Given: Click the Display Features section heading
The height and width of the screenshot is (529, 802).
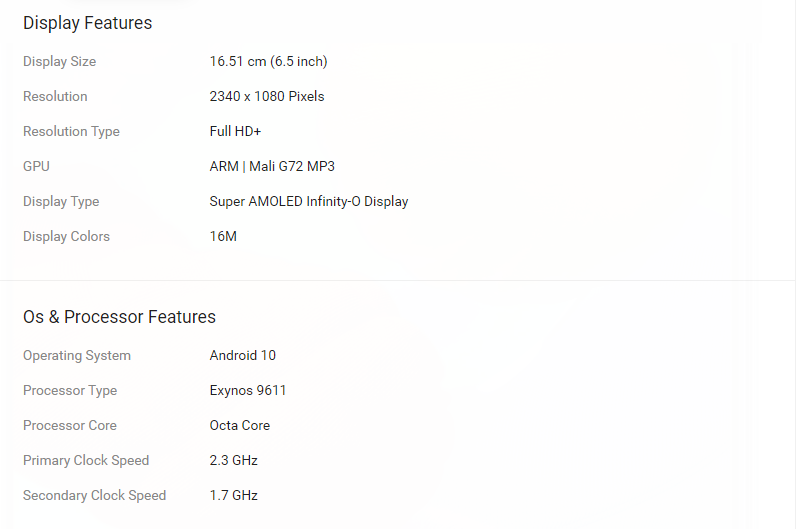Looking at the screenshot, I should coord(88,23).
